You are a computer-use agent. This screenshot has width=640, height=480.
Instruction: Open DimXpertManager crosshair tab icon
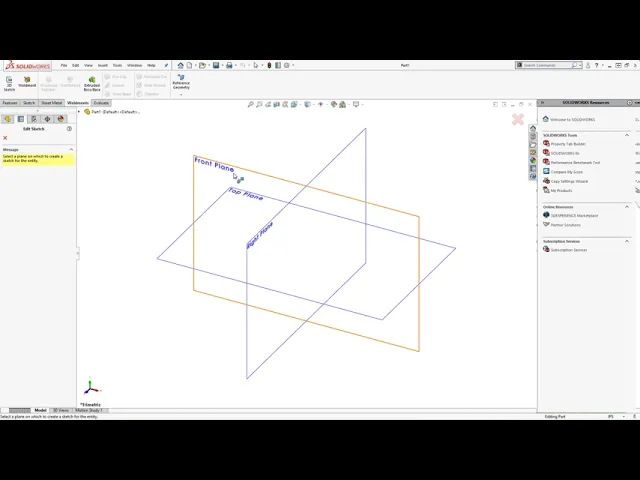tap(47, 119)
